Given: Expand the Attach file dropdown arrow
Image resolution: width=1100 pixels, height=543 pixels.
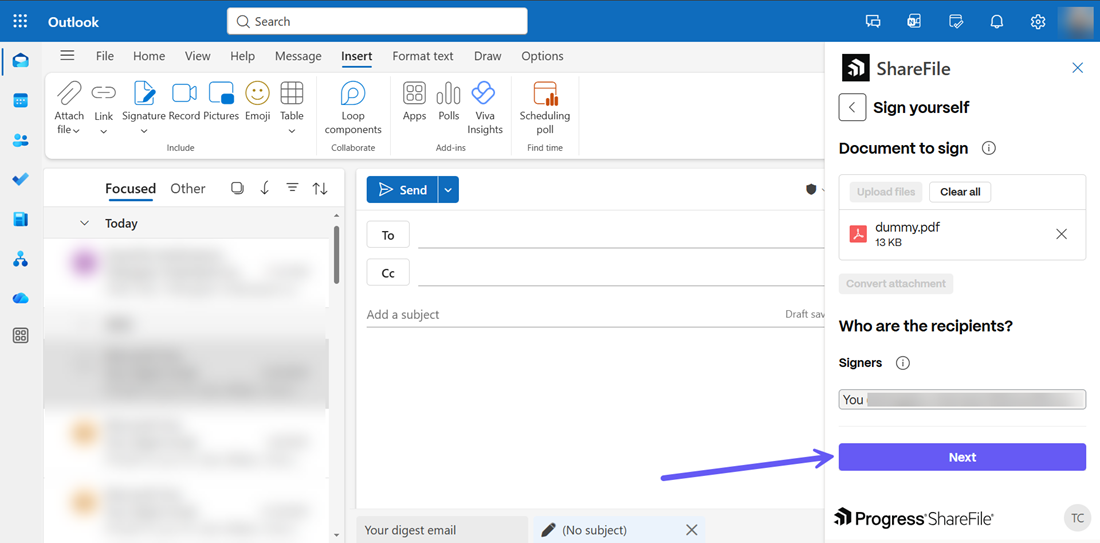Looking at the screenshot, I should [x=76, y=130].
